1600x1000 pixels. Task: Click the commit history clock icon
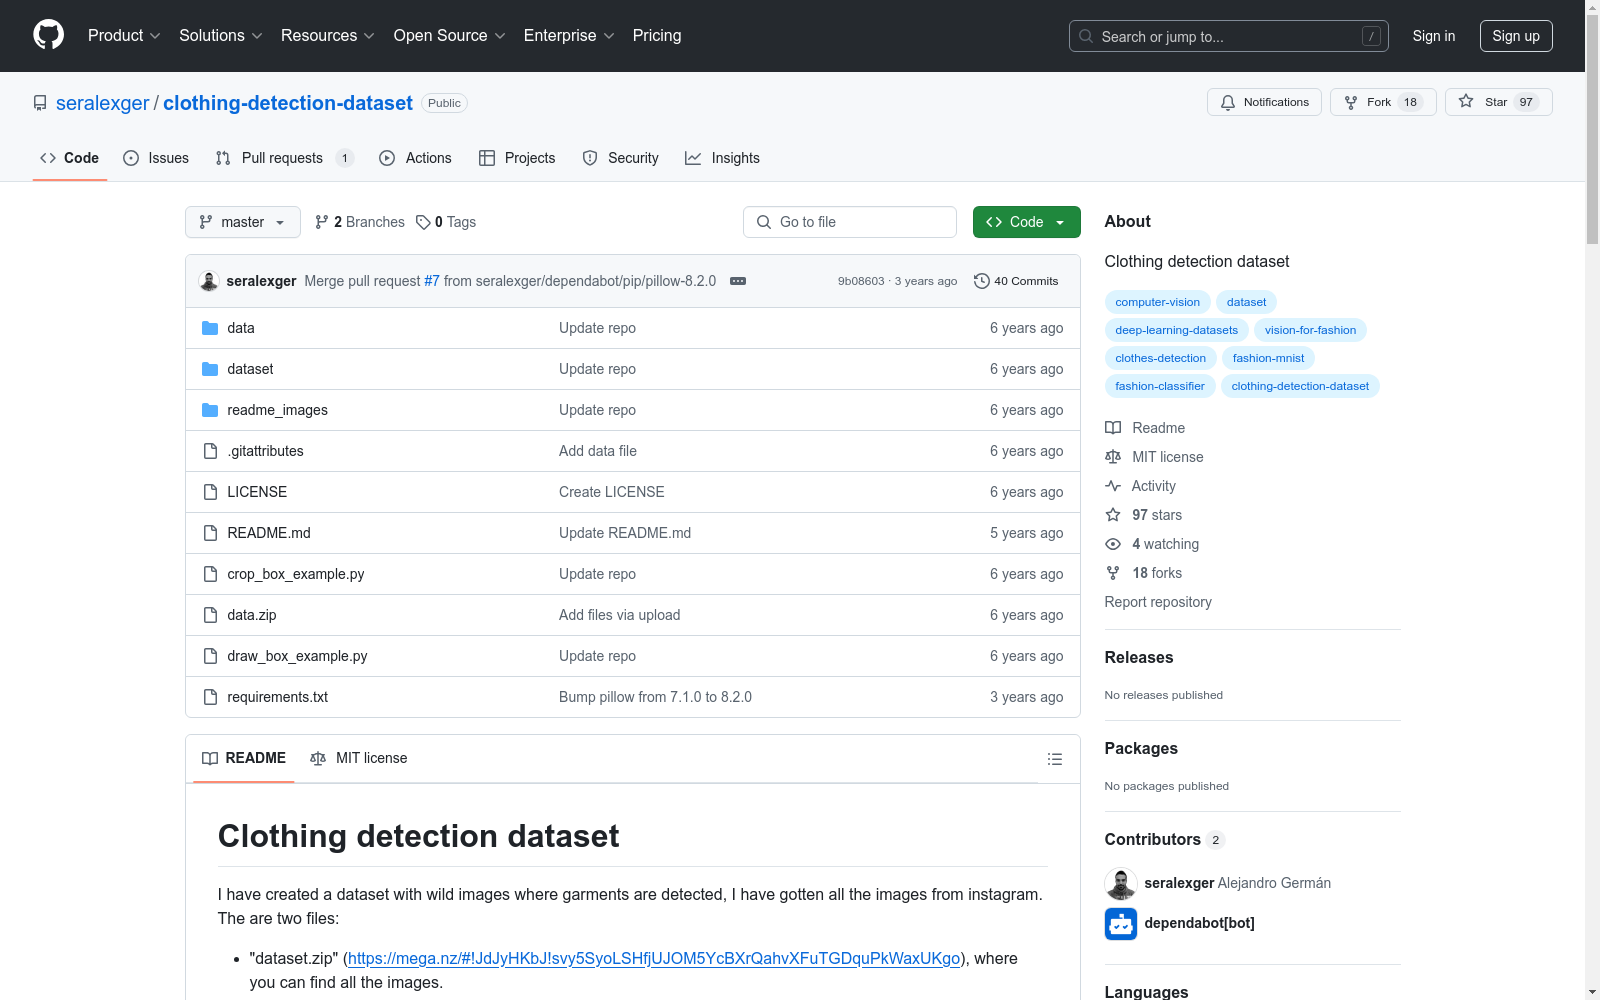(x=982, y=281)
